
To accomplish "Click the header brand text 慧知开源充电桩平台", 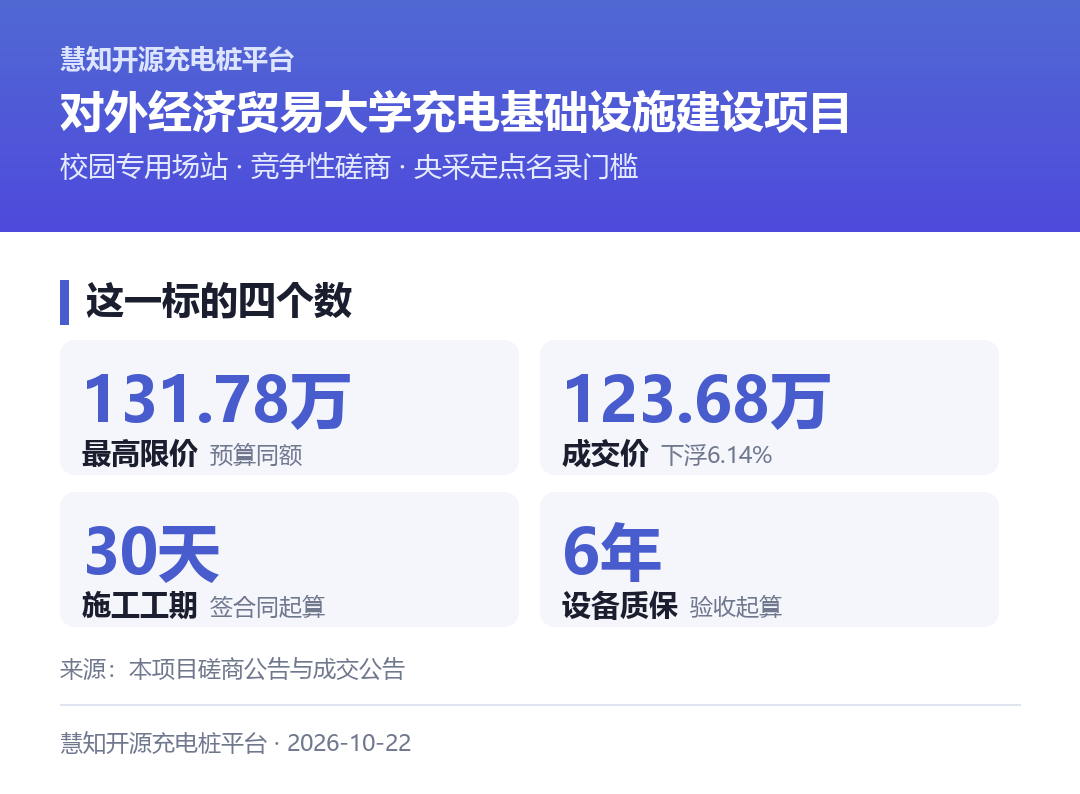I will tap(177, 59).
